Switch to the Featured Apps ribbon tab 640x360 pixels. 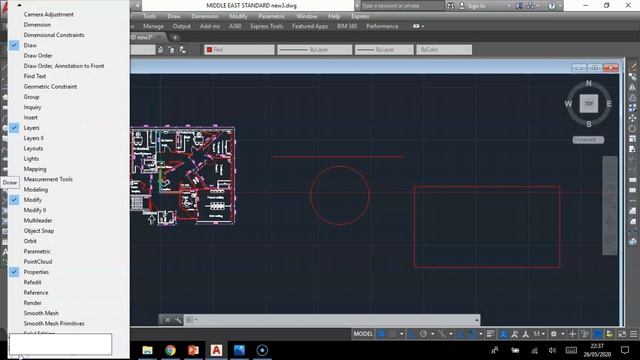[x=310, y=26]
